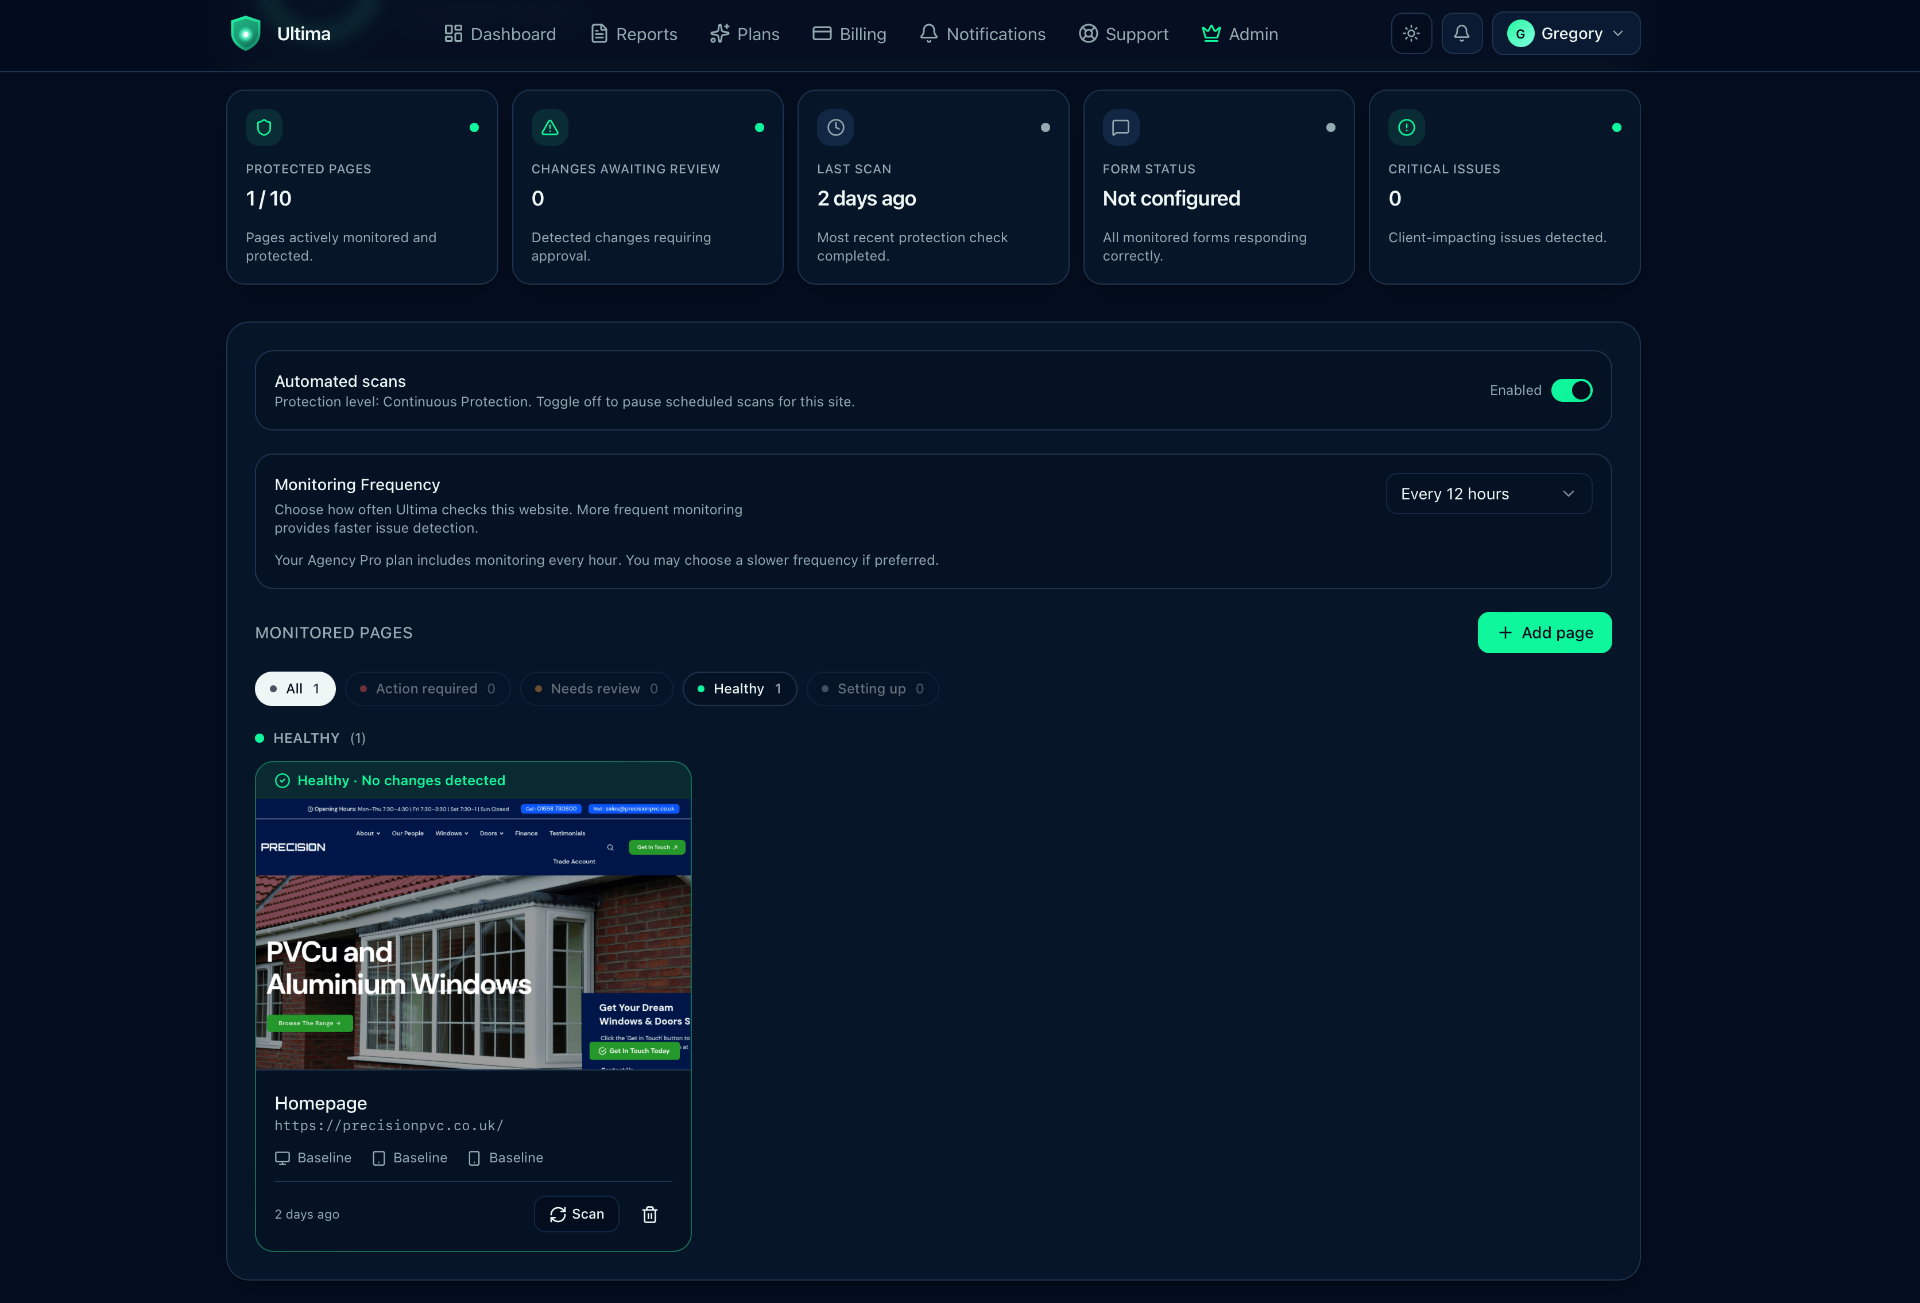Toggle light theme with sun icon

point(1411,33)
